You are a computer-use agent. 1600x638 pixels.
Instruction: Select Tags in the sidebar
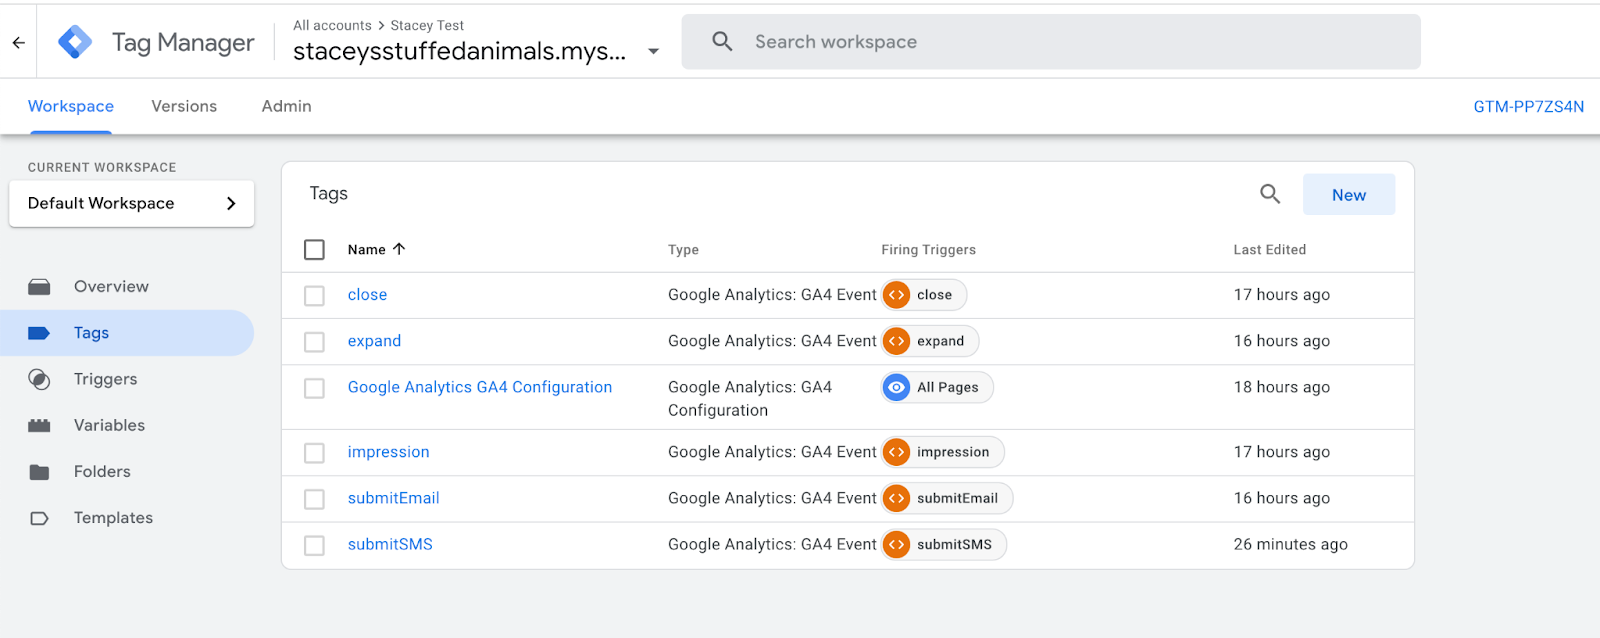127,333
